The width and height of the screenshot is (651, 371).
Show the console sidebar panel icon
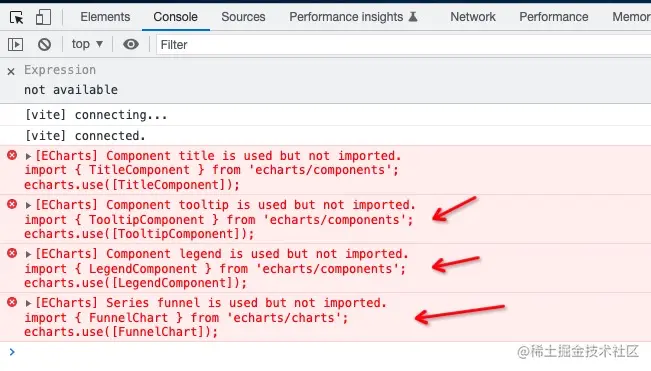pos(15,44)
